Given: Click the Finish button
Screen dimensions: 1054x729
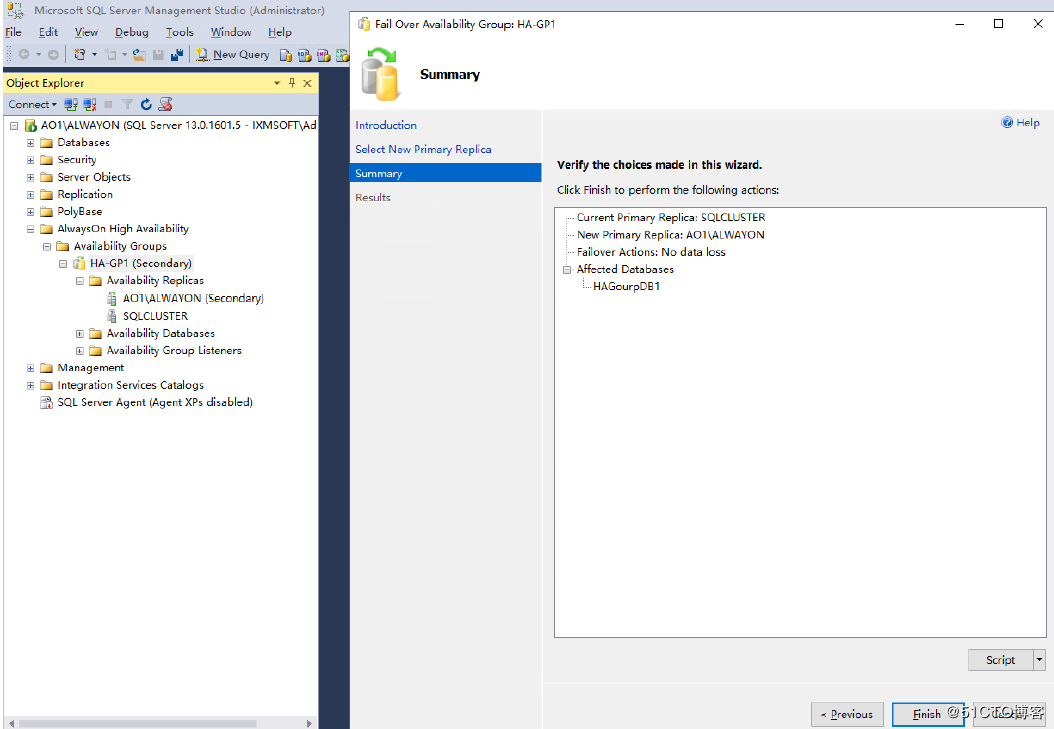Looking at the screenshot, I should point(928,714).
